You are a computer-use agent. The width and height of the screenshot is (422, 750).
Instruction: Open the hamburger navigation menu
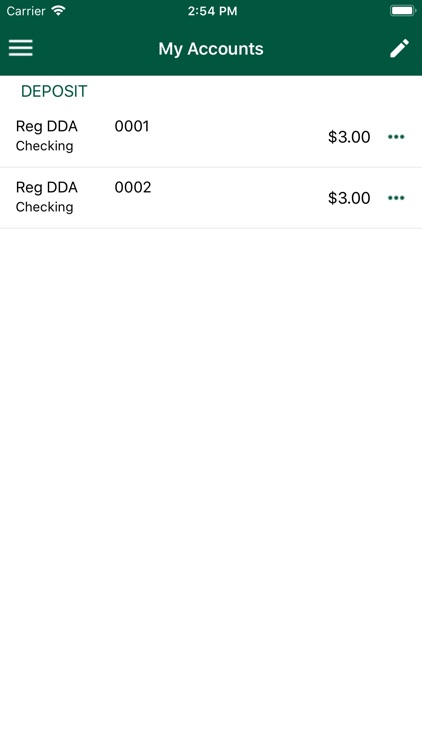click(21, 48)
